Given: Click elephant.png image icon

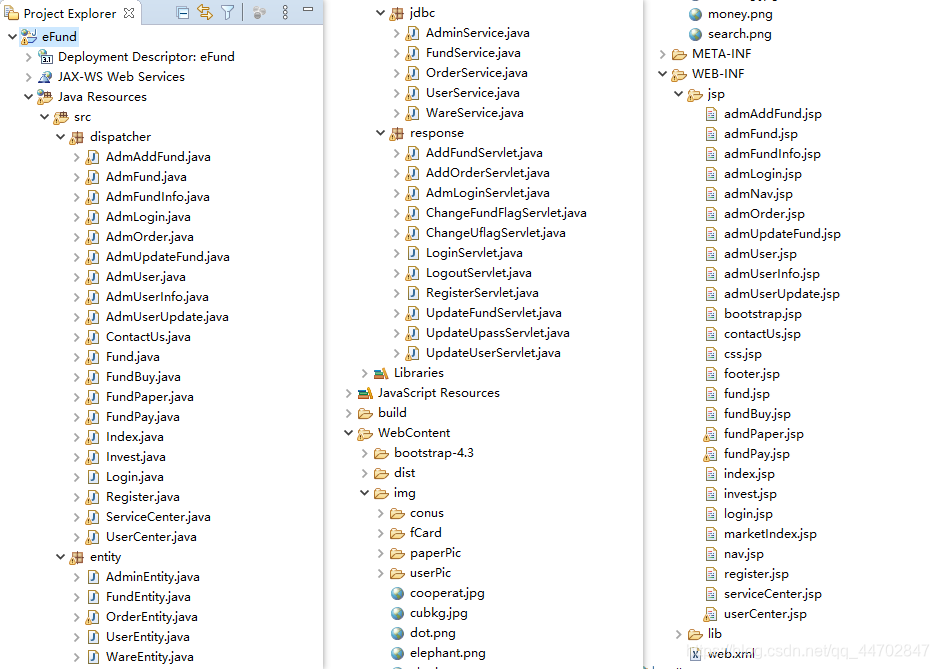Looking at the screenshot, I should coord(397,653).
